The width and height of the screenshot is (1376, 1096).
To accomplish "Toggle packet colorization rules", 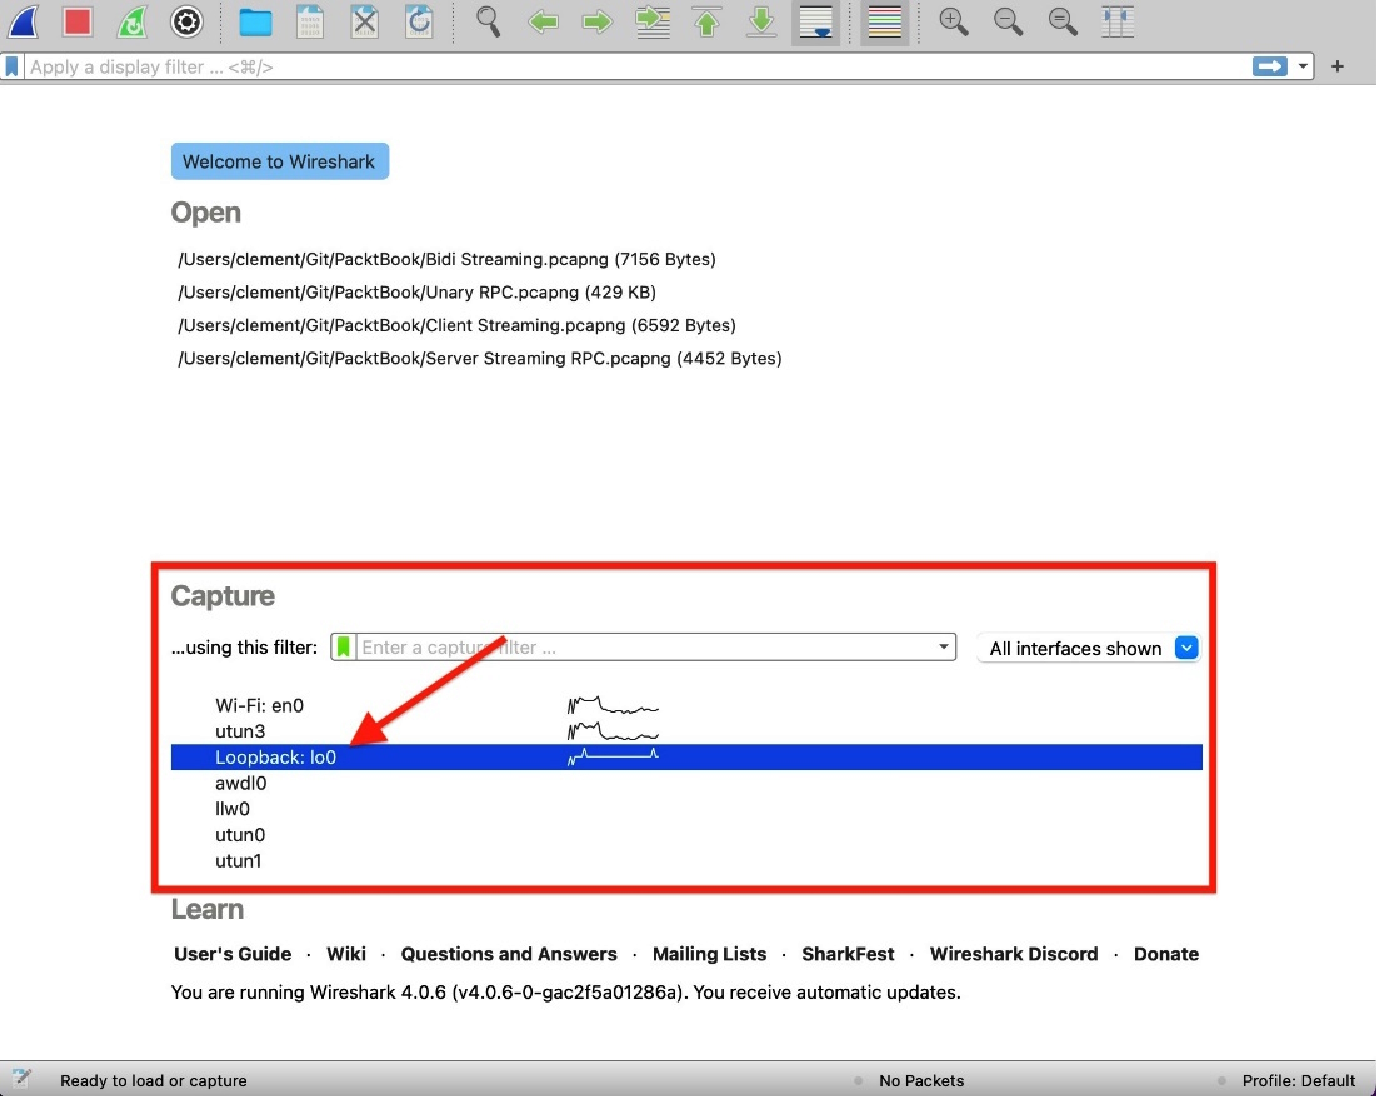I will [885, 21].
